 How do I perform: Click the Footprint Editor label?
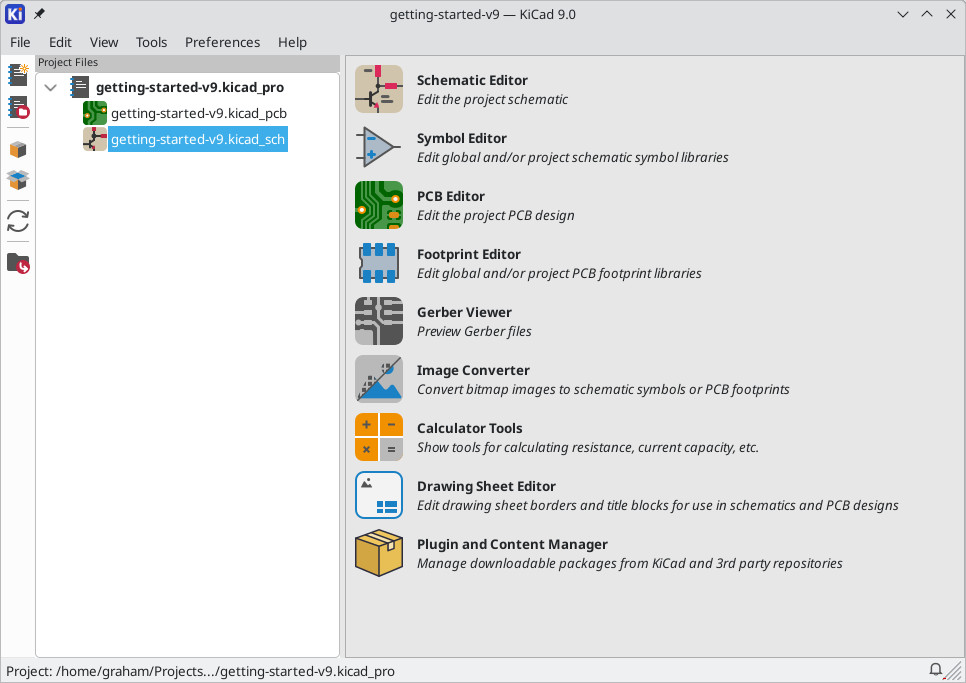pyautogui.click(x=468, y=254)
